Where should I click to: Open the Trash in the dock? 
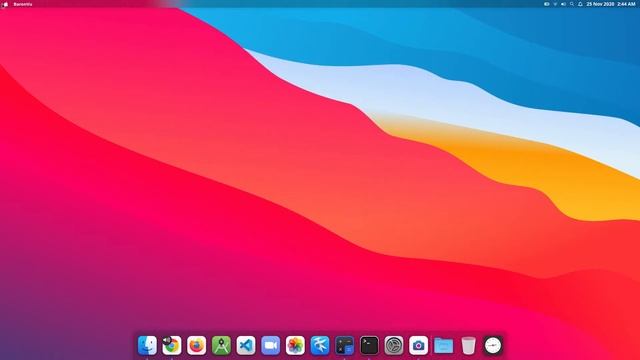tap(469, 346)
